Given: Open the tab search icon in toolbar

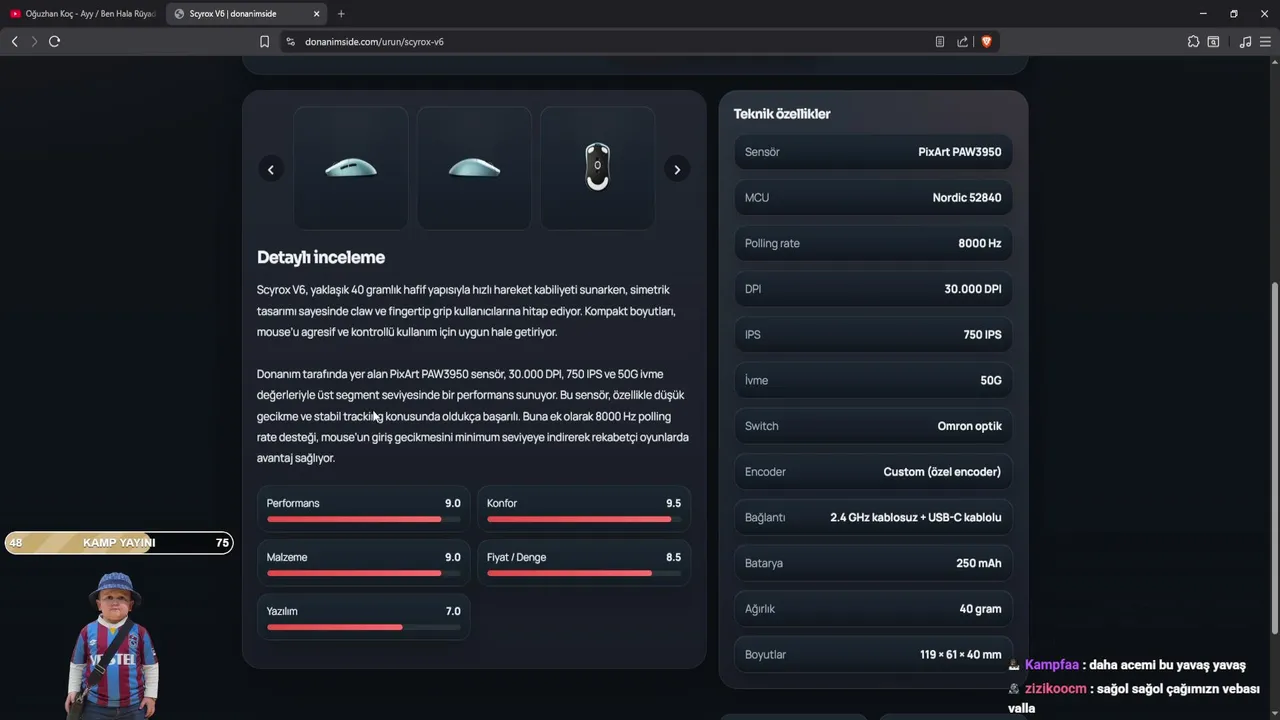Looking at the screenshot, I should (1213, 42).
